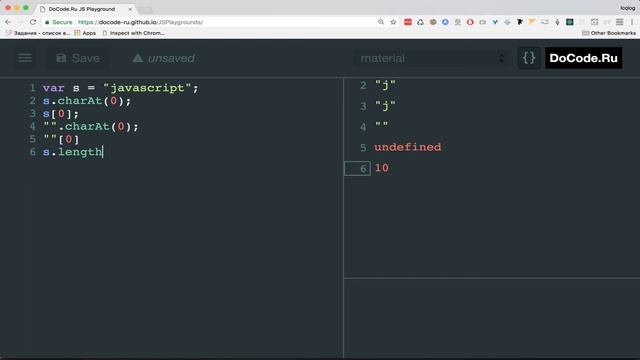
Task: Close the DoCode.Ru JS Playground tab
Action: [x=130, y=9]
